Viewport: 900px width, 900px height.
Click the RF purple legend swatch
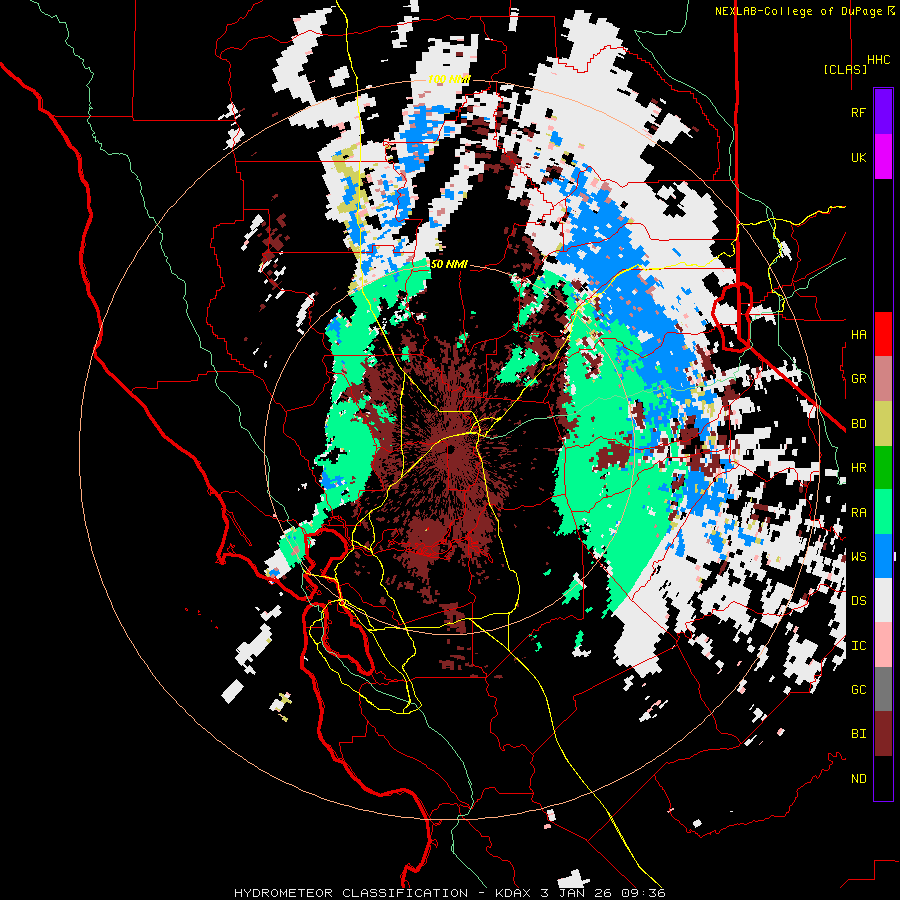pos(883,112)
